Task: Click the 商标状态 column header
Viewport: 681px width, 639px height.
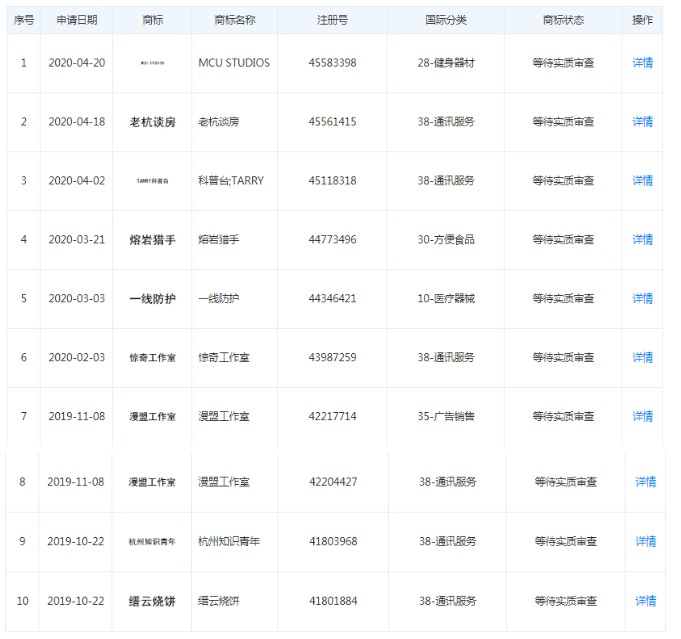Action: click(563, 20)
